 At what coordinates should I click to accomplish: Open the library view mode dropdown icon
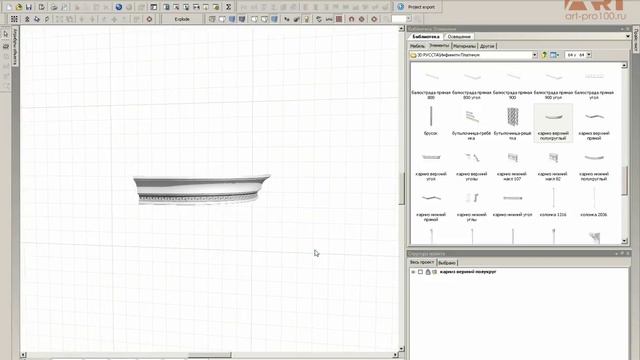coord(554,55)
